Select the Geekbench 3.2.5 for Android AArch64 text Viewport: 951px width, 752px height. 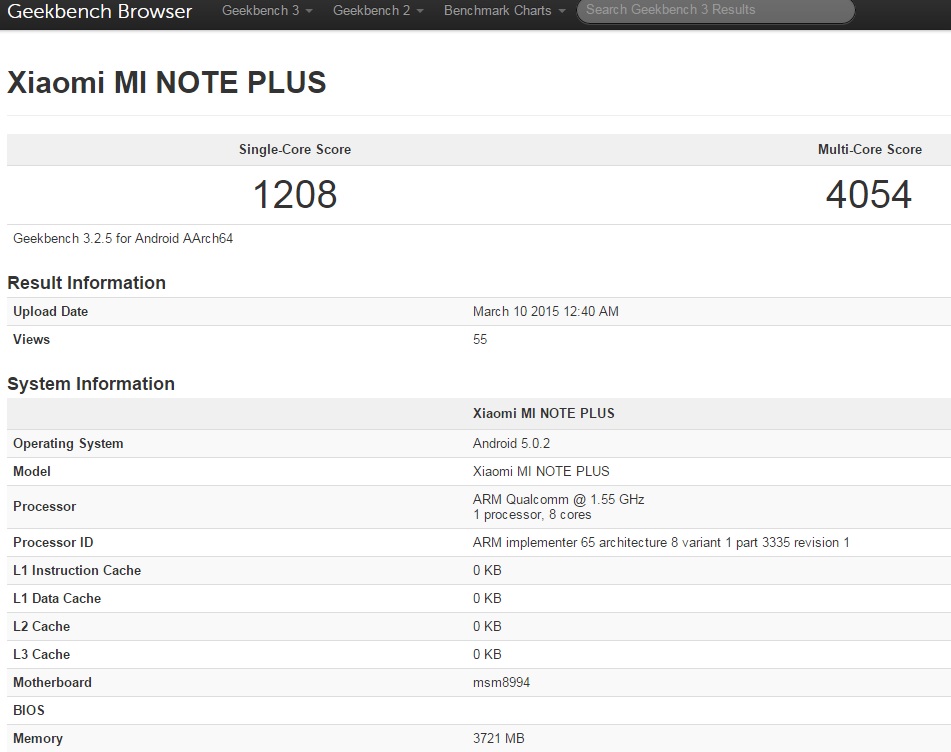123,238
